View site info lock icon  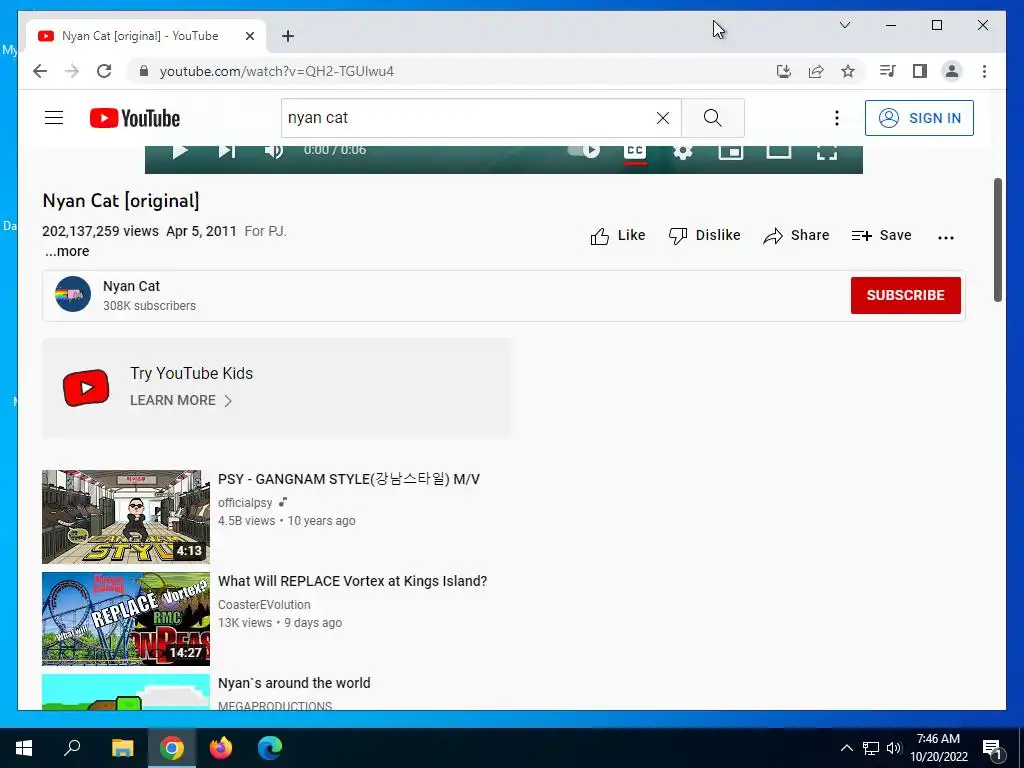click(144, 71)
